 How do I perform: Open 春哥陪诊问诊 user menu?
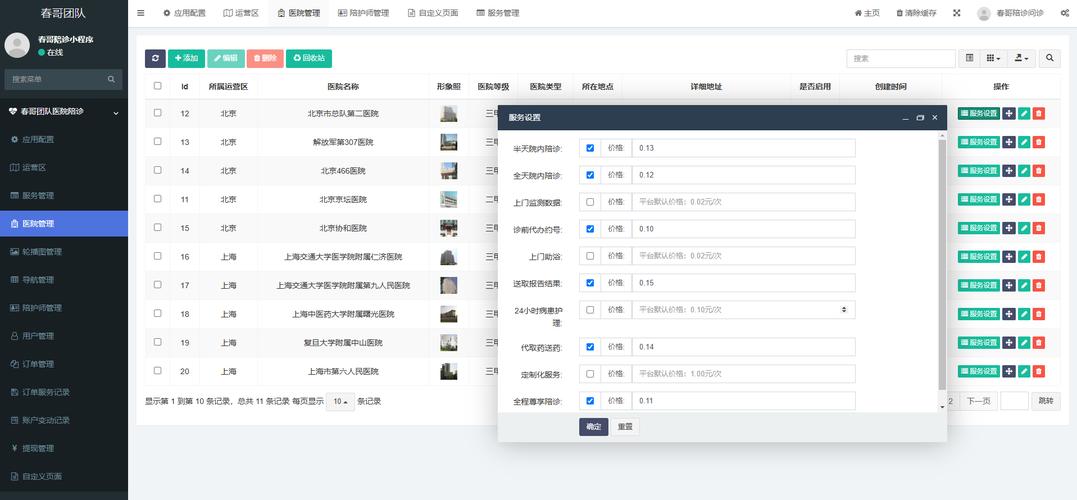tap(1010, 13)
